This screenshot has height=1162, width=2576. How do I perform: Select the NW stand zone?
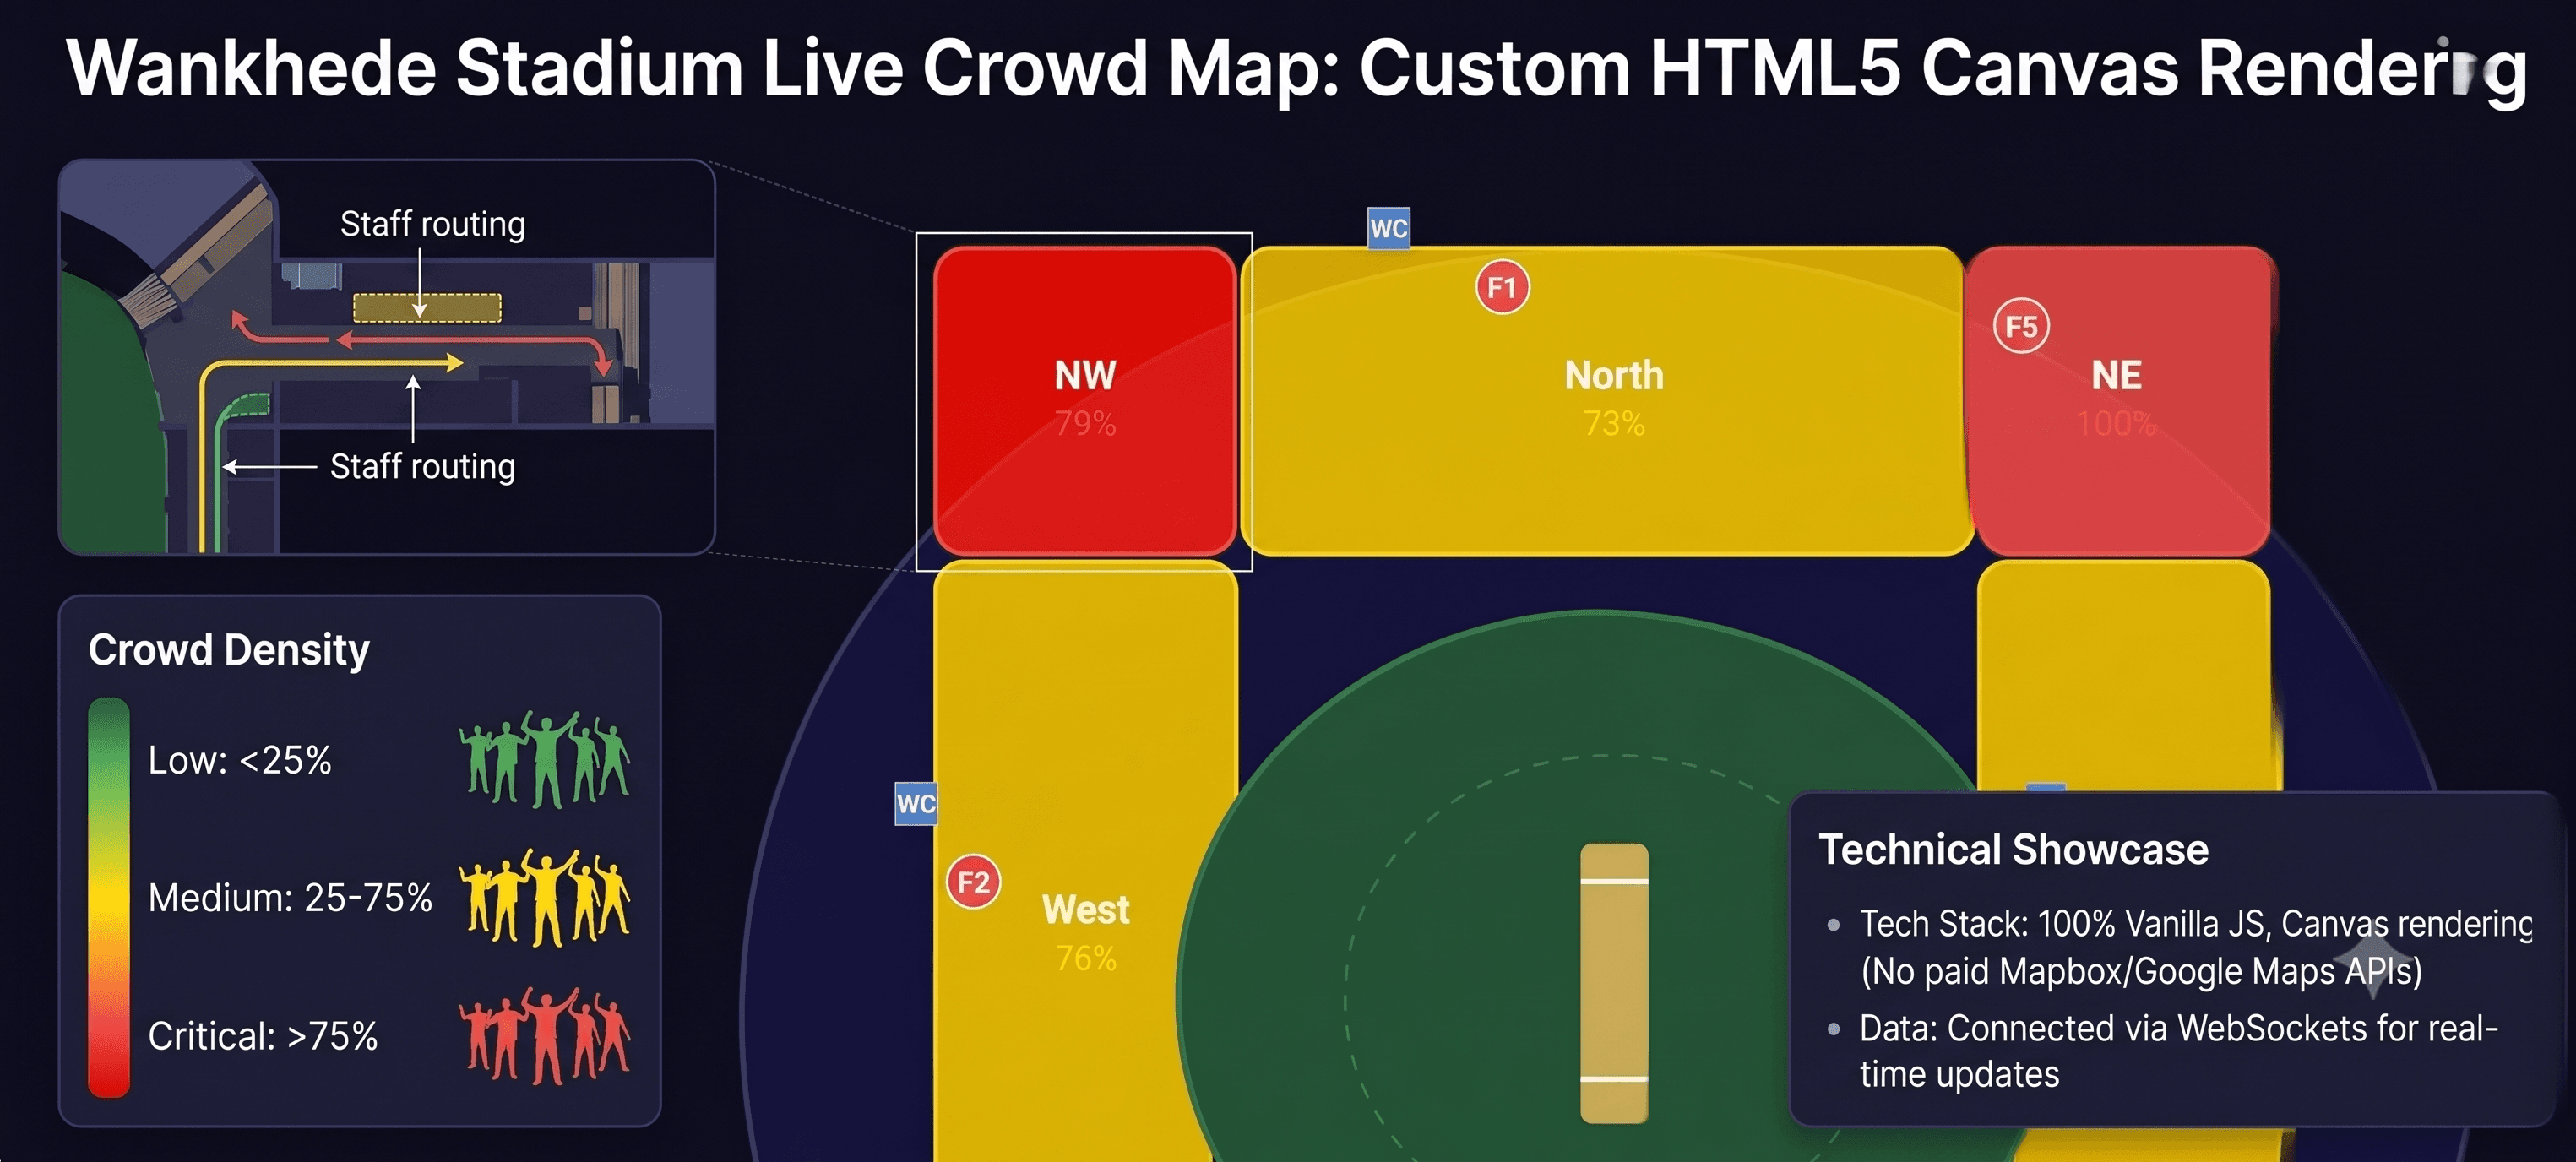pos(1085,401)
